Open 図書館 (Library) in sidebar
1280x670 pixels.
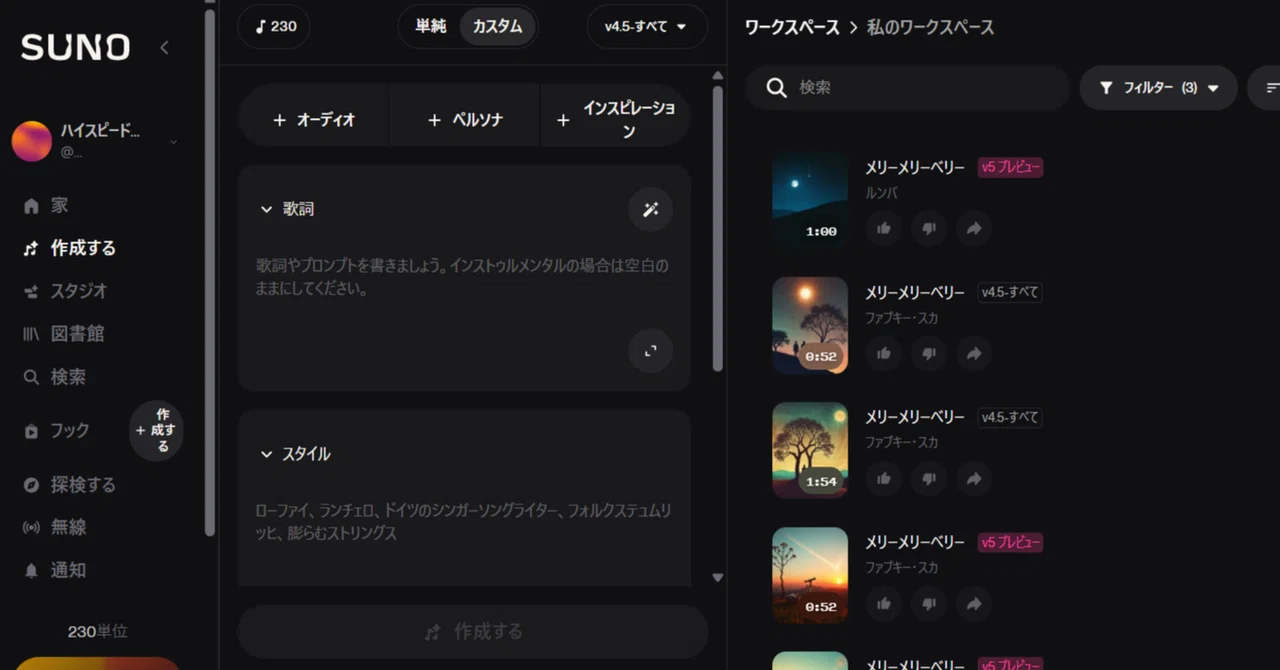[x=64, y=334]
